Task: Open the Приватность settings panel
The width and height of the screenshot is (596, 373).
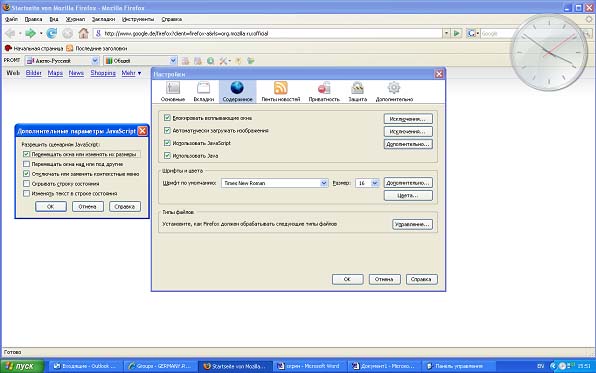Action: click(324, 92)
